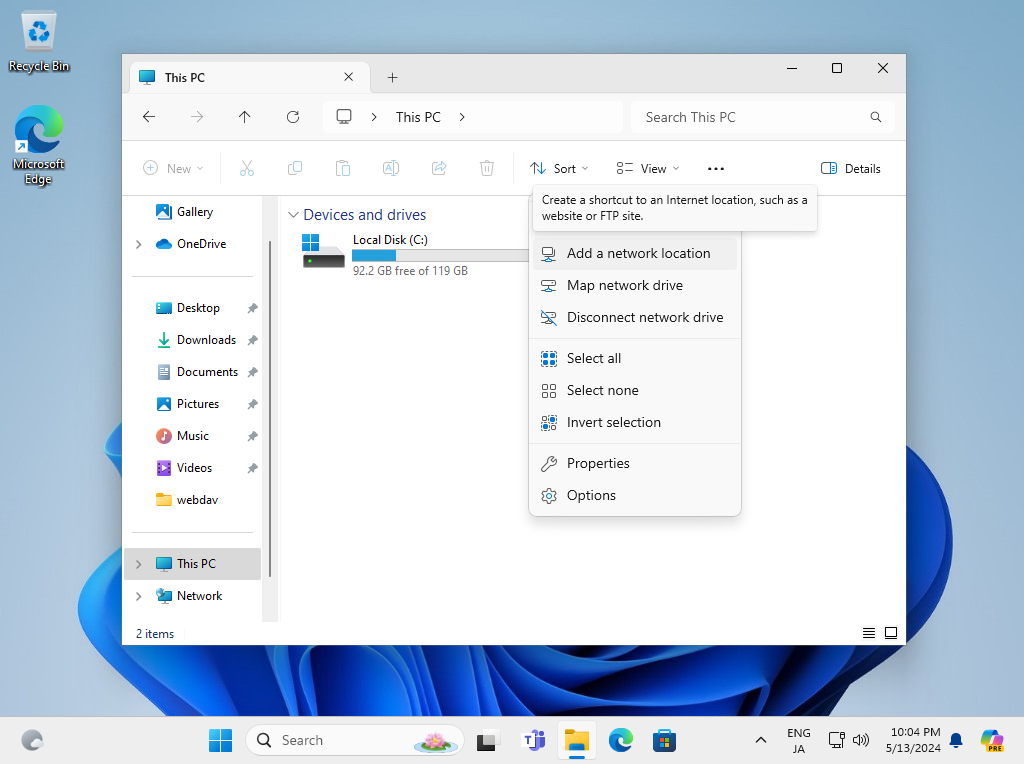
Task: Add a new tab
Action: tap(392, 78)
